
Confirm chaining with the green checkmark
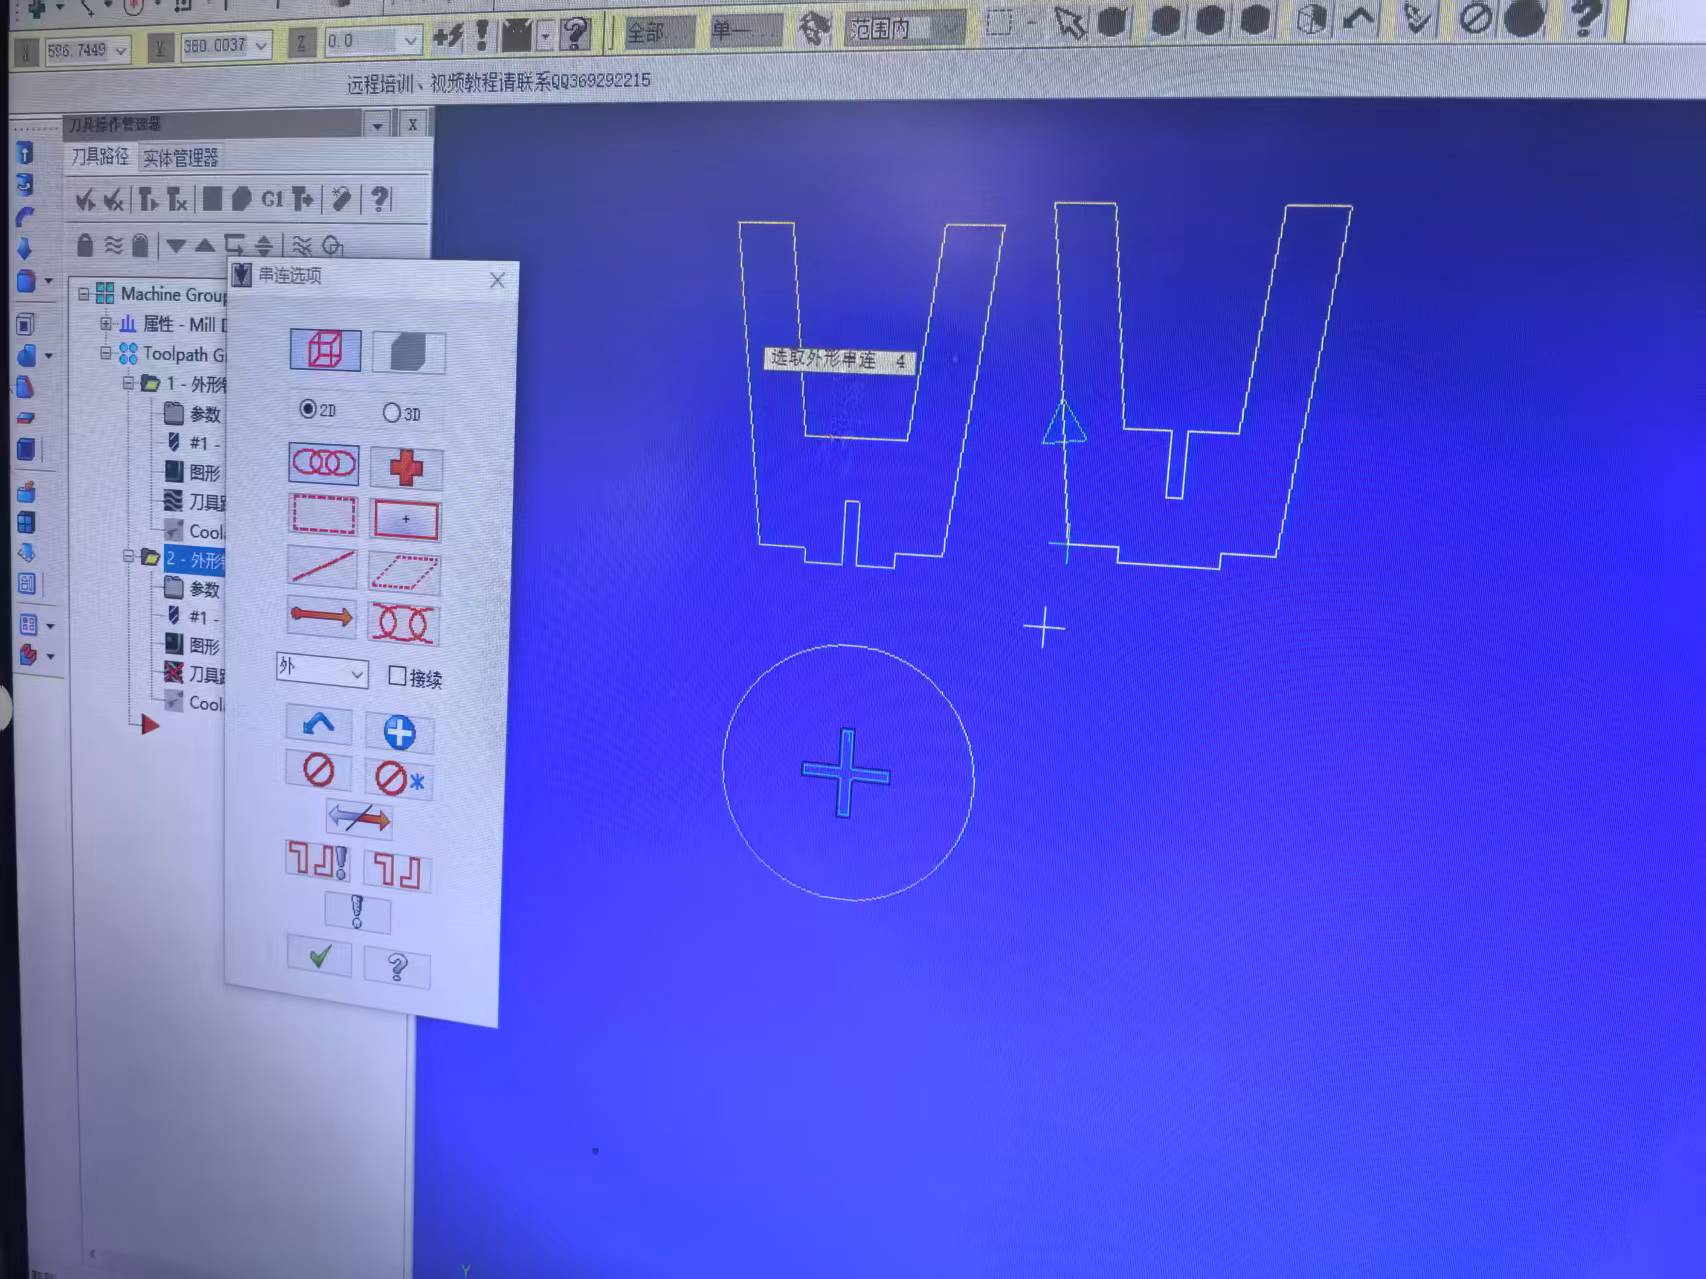[319, 957]
